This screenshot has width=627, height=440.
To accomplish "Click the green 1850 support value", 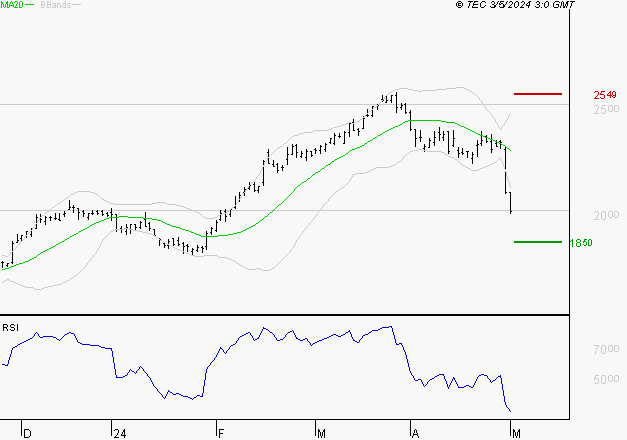I will tap(581, 243).
